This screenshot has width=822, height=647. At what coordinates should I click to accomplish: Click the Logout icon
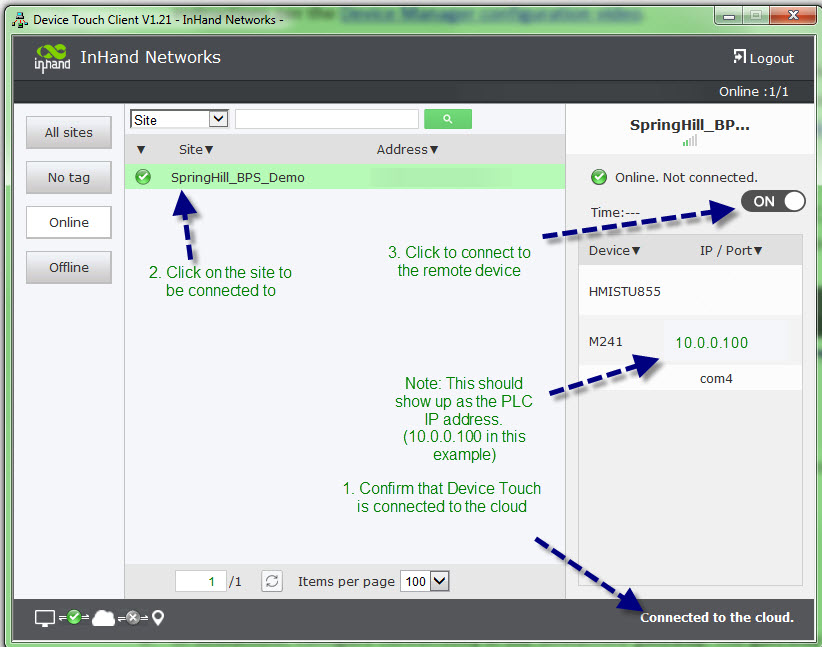coord(739,57)
